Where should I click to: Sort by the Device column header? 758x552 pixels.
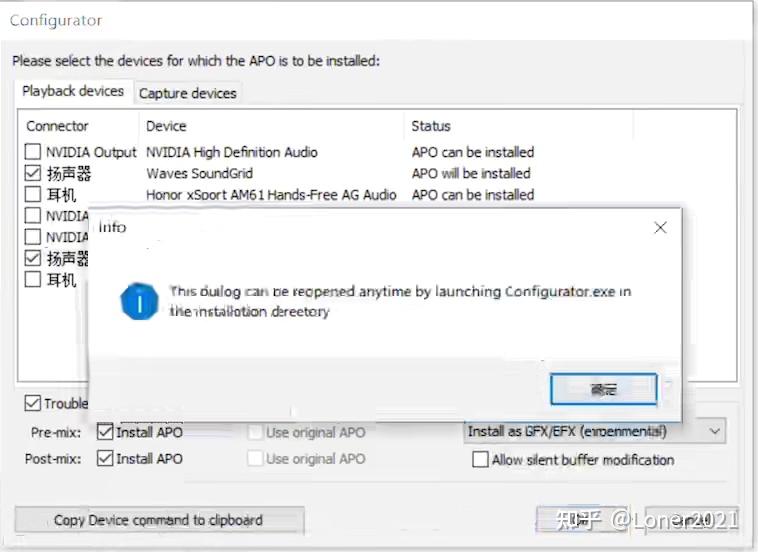tap(166, 126)
